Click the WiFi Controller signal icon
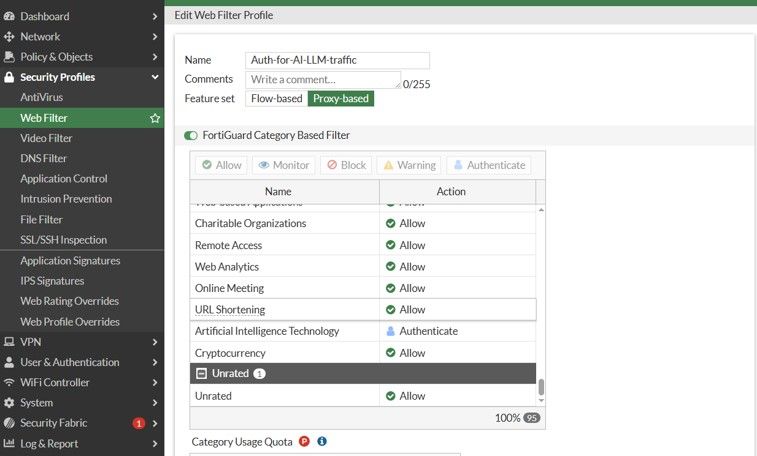Image resolution: width=757 pixels, height=456 pixels. 9,382
